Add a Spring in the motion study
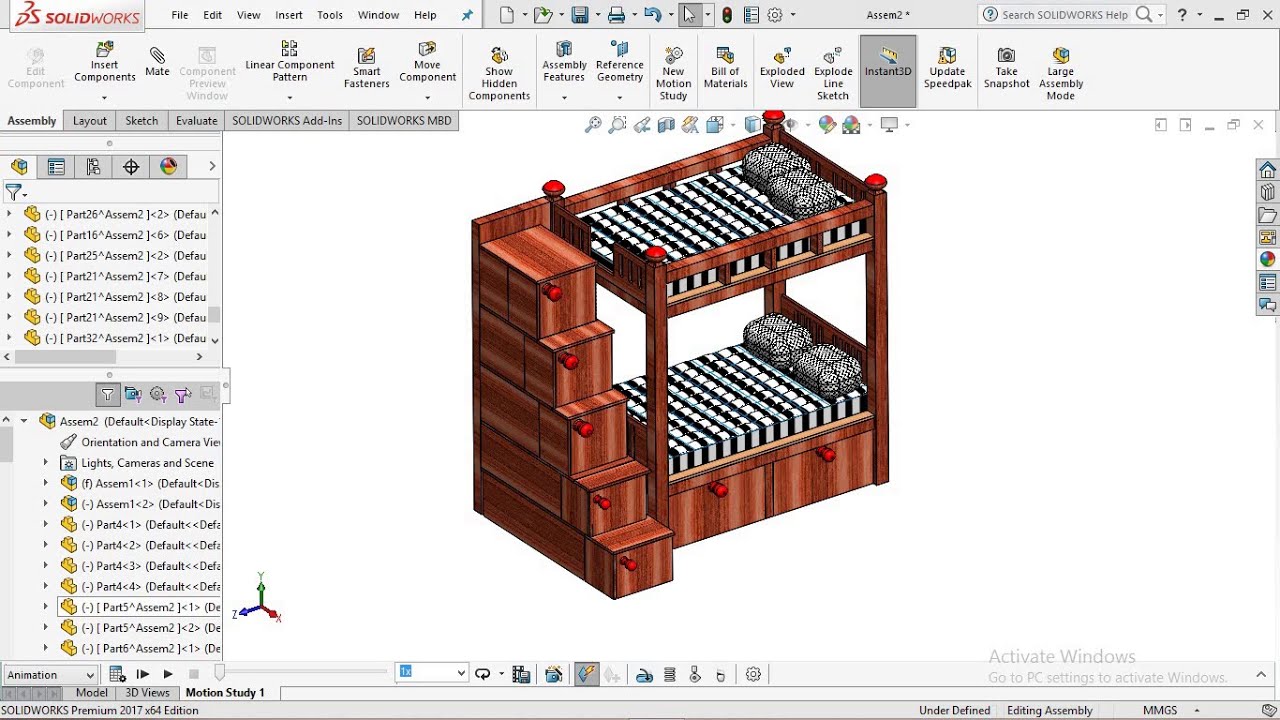1280x720 pixels. (x=670, y=675)
